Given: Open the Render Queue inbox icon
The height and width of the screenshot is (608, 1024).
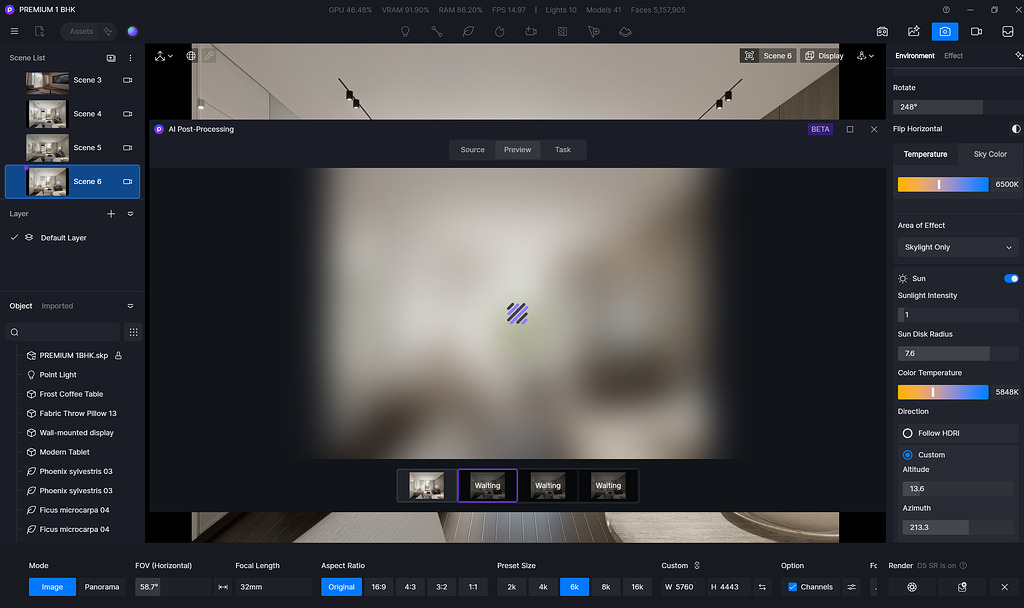Looking at the screenshot, I should click(x=1007, y=31).
